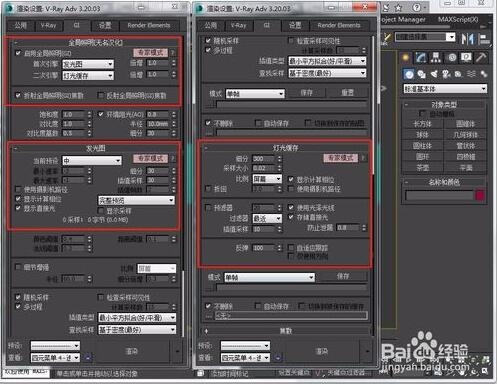This screenshot has width=498, height=384.
Task: Select the Geometry category icon
Action: [409, 74]
